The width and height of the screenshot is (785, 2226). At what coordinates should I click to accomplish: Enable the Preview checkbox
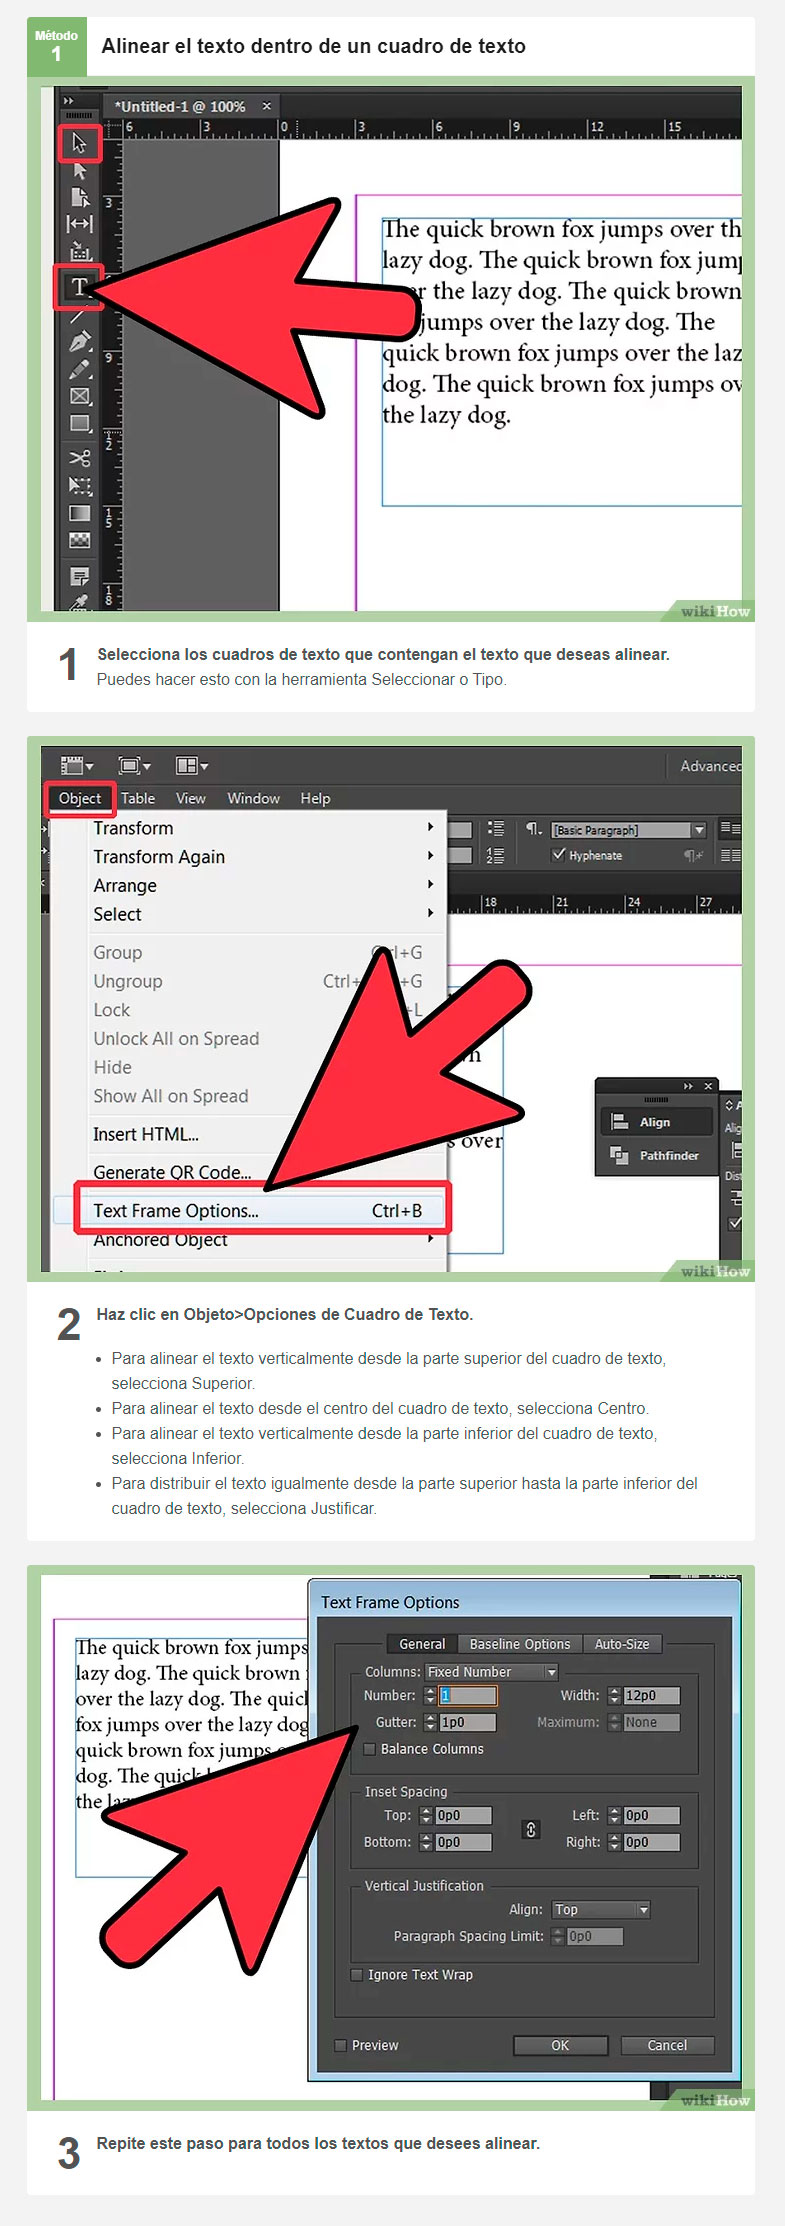click(341, 2045)
